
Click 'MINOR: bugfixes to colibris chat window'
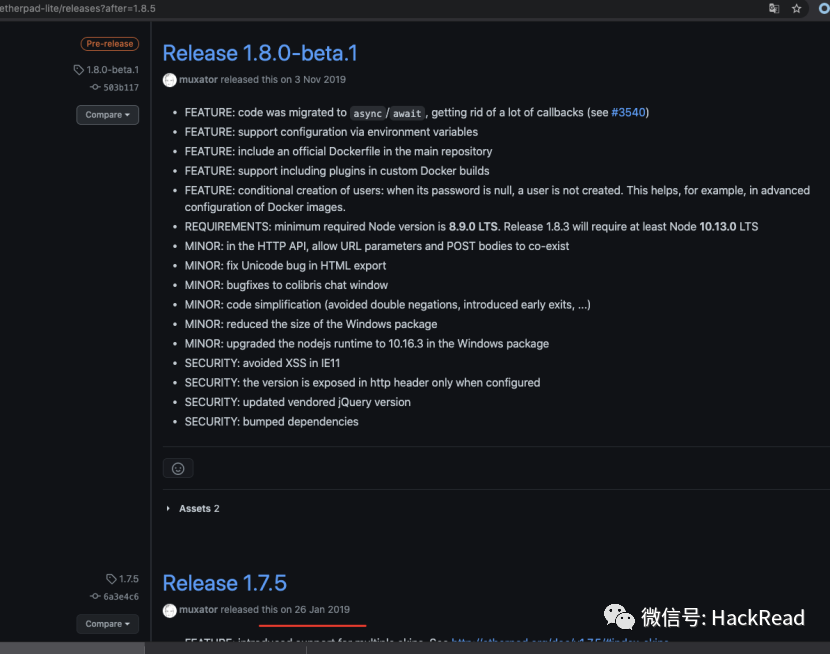[x=286, y=285]
